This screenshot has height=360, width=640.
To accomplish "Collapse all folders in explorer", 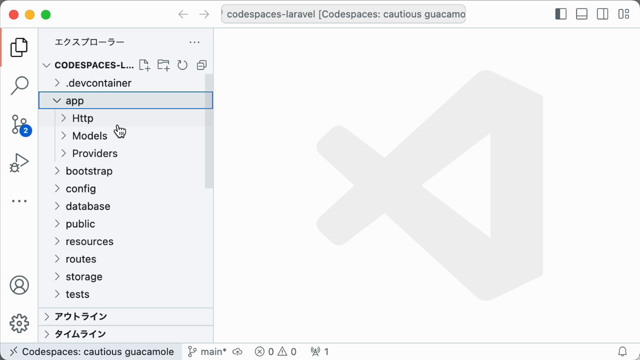I will [202, 65].
